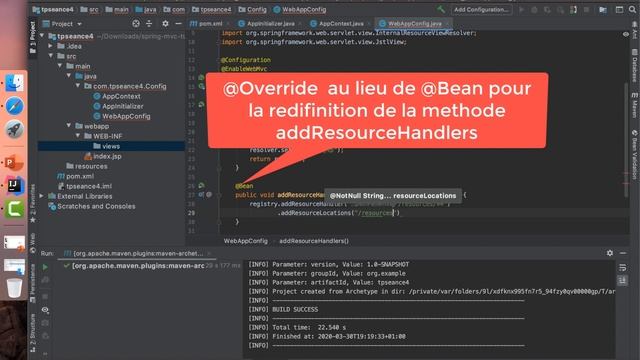Viewport: 640px width, 360px height.
Task: Collapse the WEB-INF folder arrow
Action: coord(78,136)
